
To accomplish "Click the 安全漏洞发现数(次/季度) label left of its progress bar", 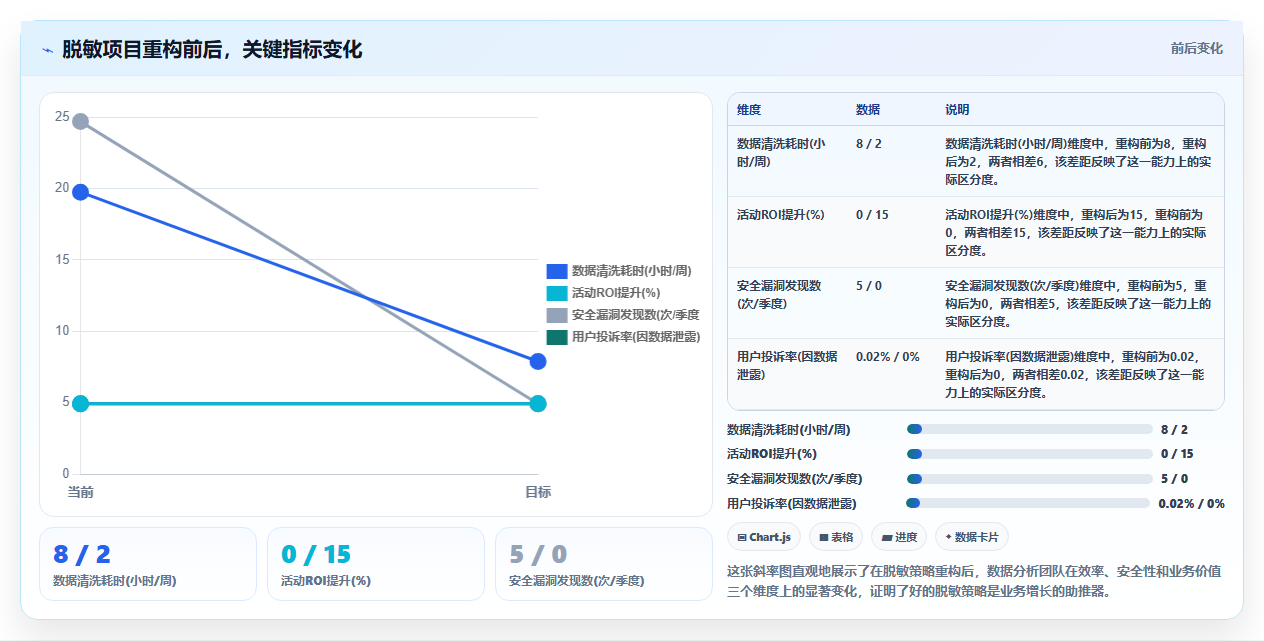I will [x=795, y=478].
